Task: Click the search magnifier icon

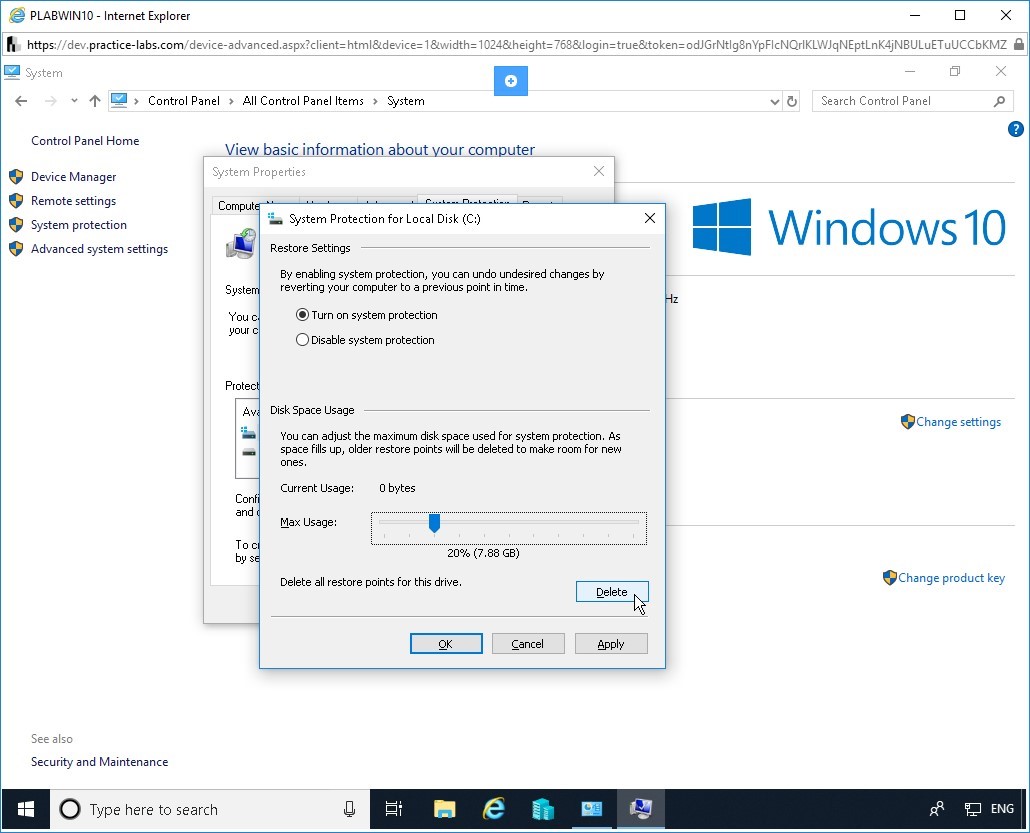Action: (999, 101)
